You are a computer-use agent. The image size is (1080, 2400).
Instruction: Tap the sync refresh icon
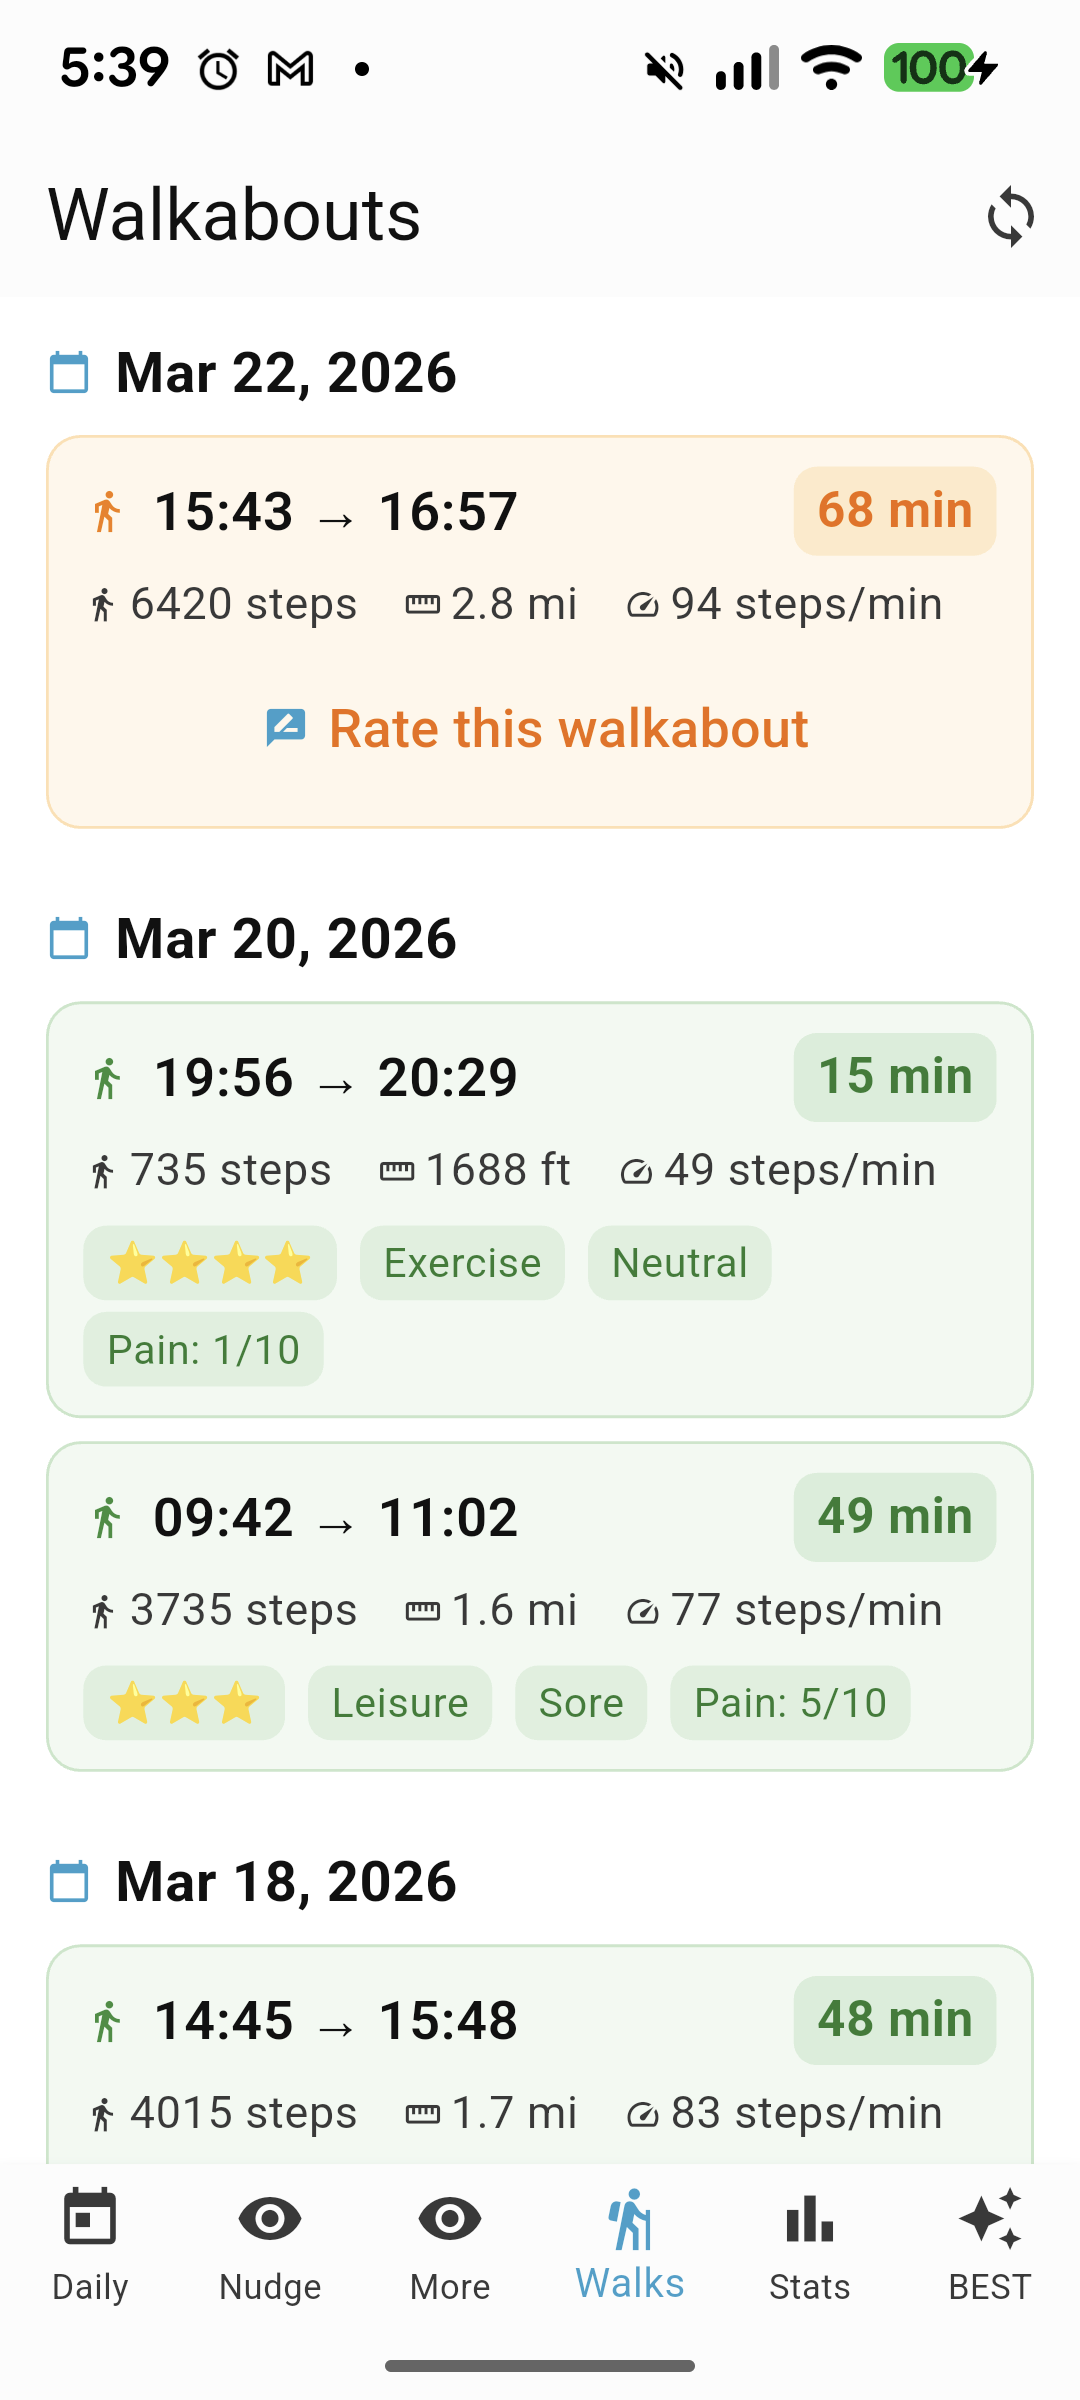point(1011,216)
